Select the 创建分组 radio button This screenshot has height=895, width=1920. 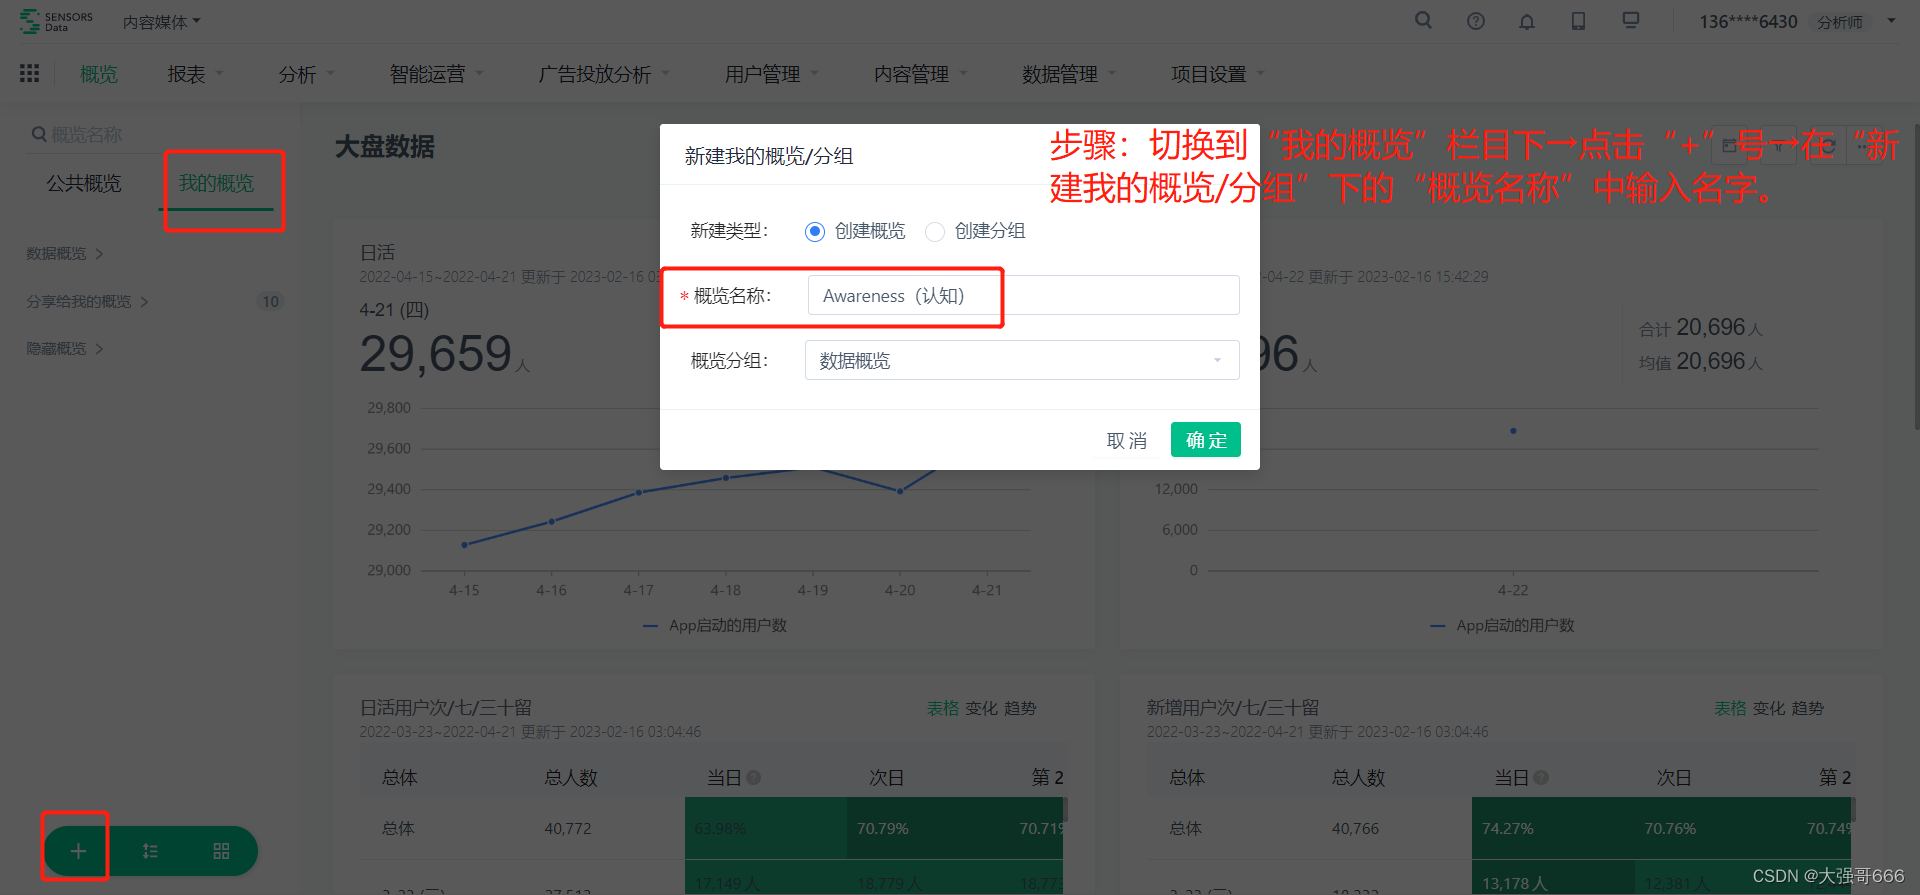[x=935, y=232]
